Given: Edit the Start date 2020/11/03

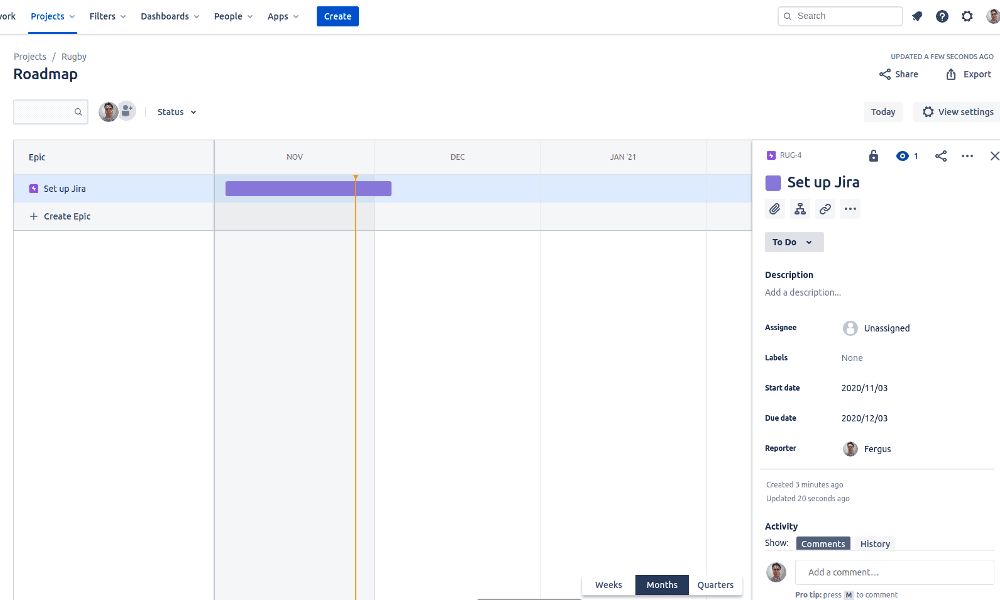Looking at the screenshot, I should click(x=864, y=388).
